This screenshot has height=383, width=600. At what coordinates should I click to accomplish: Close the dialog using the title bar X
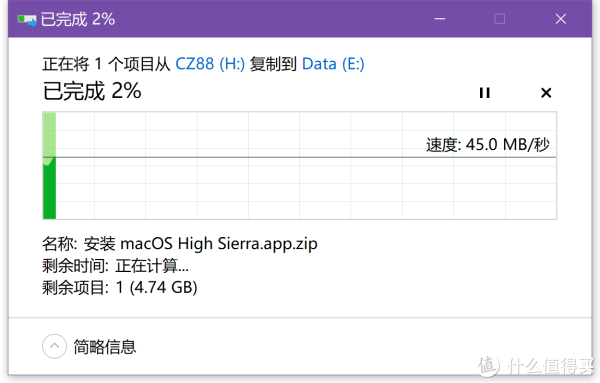pos(561,19)
